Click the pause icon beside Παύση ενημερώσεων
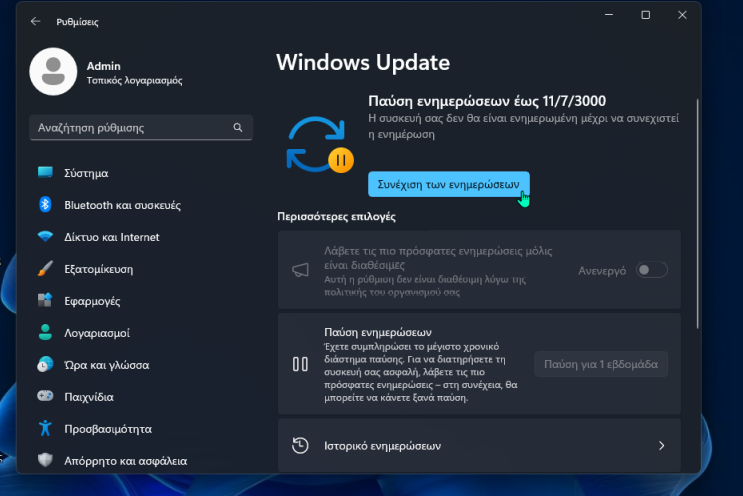Viewport: 743px width, 496px height. [300, 364]
